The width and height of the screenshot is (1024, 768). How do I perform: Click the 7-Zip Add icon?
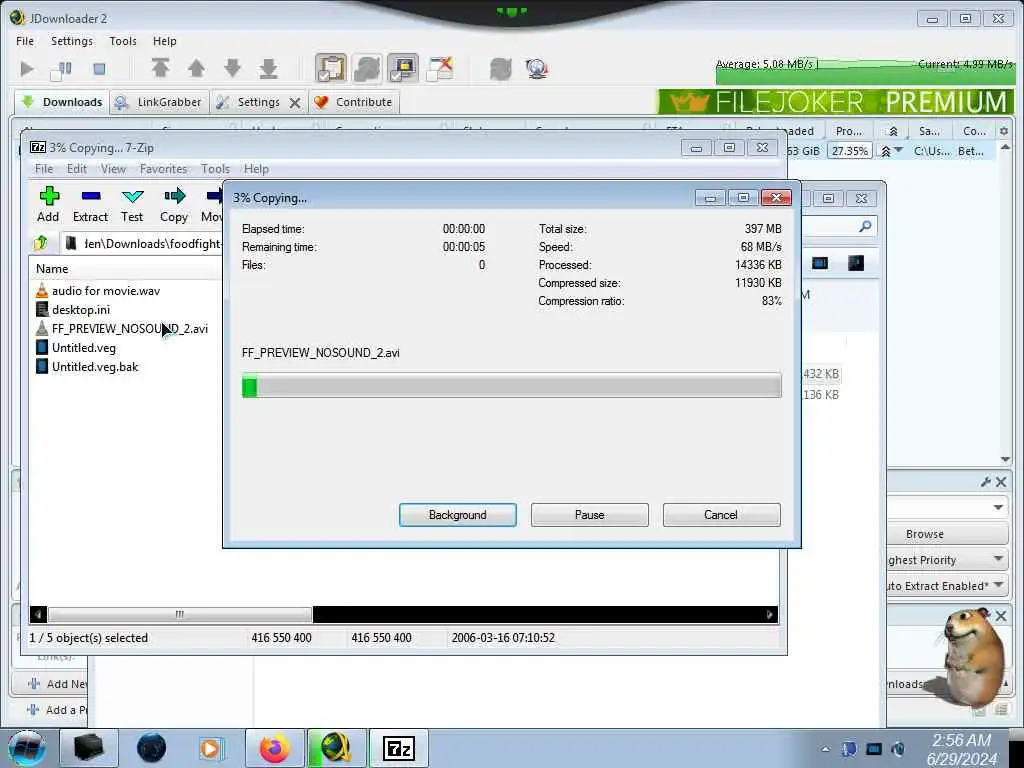48,204
